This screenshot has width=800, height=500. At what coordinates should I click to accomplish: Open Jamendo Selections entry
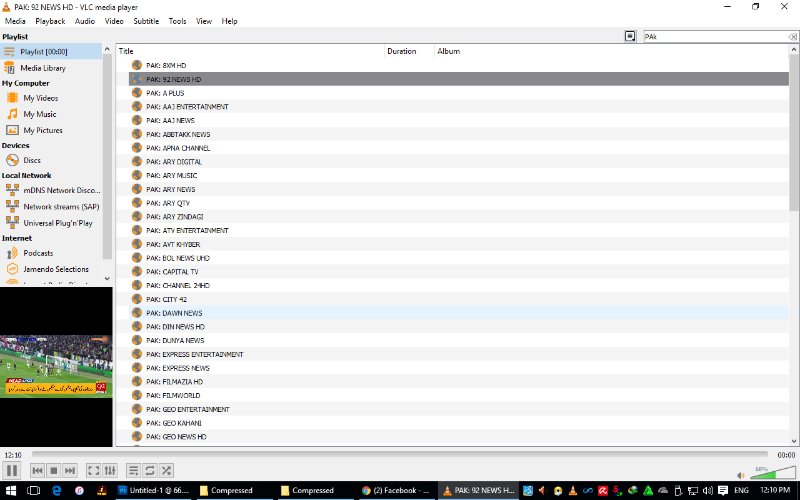[x=51, y=269]
